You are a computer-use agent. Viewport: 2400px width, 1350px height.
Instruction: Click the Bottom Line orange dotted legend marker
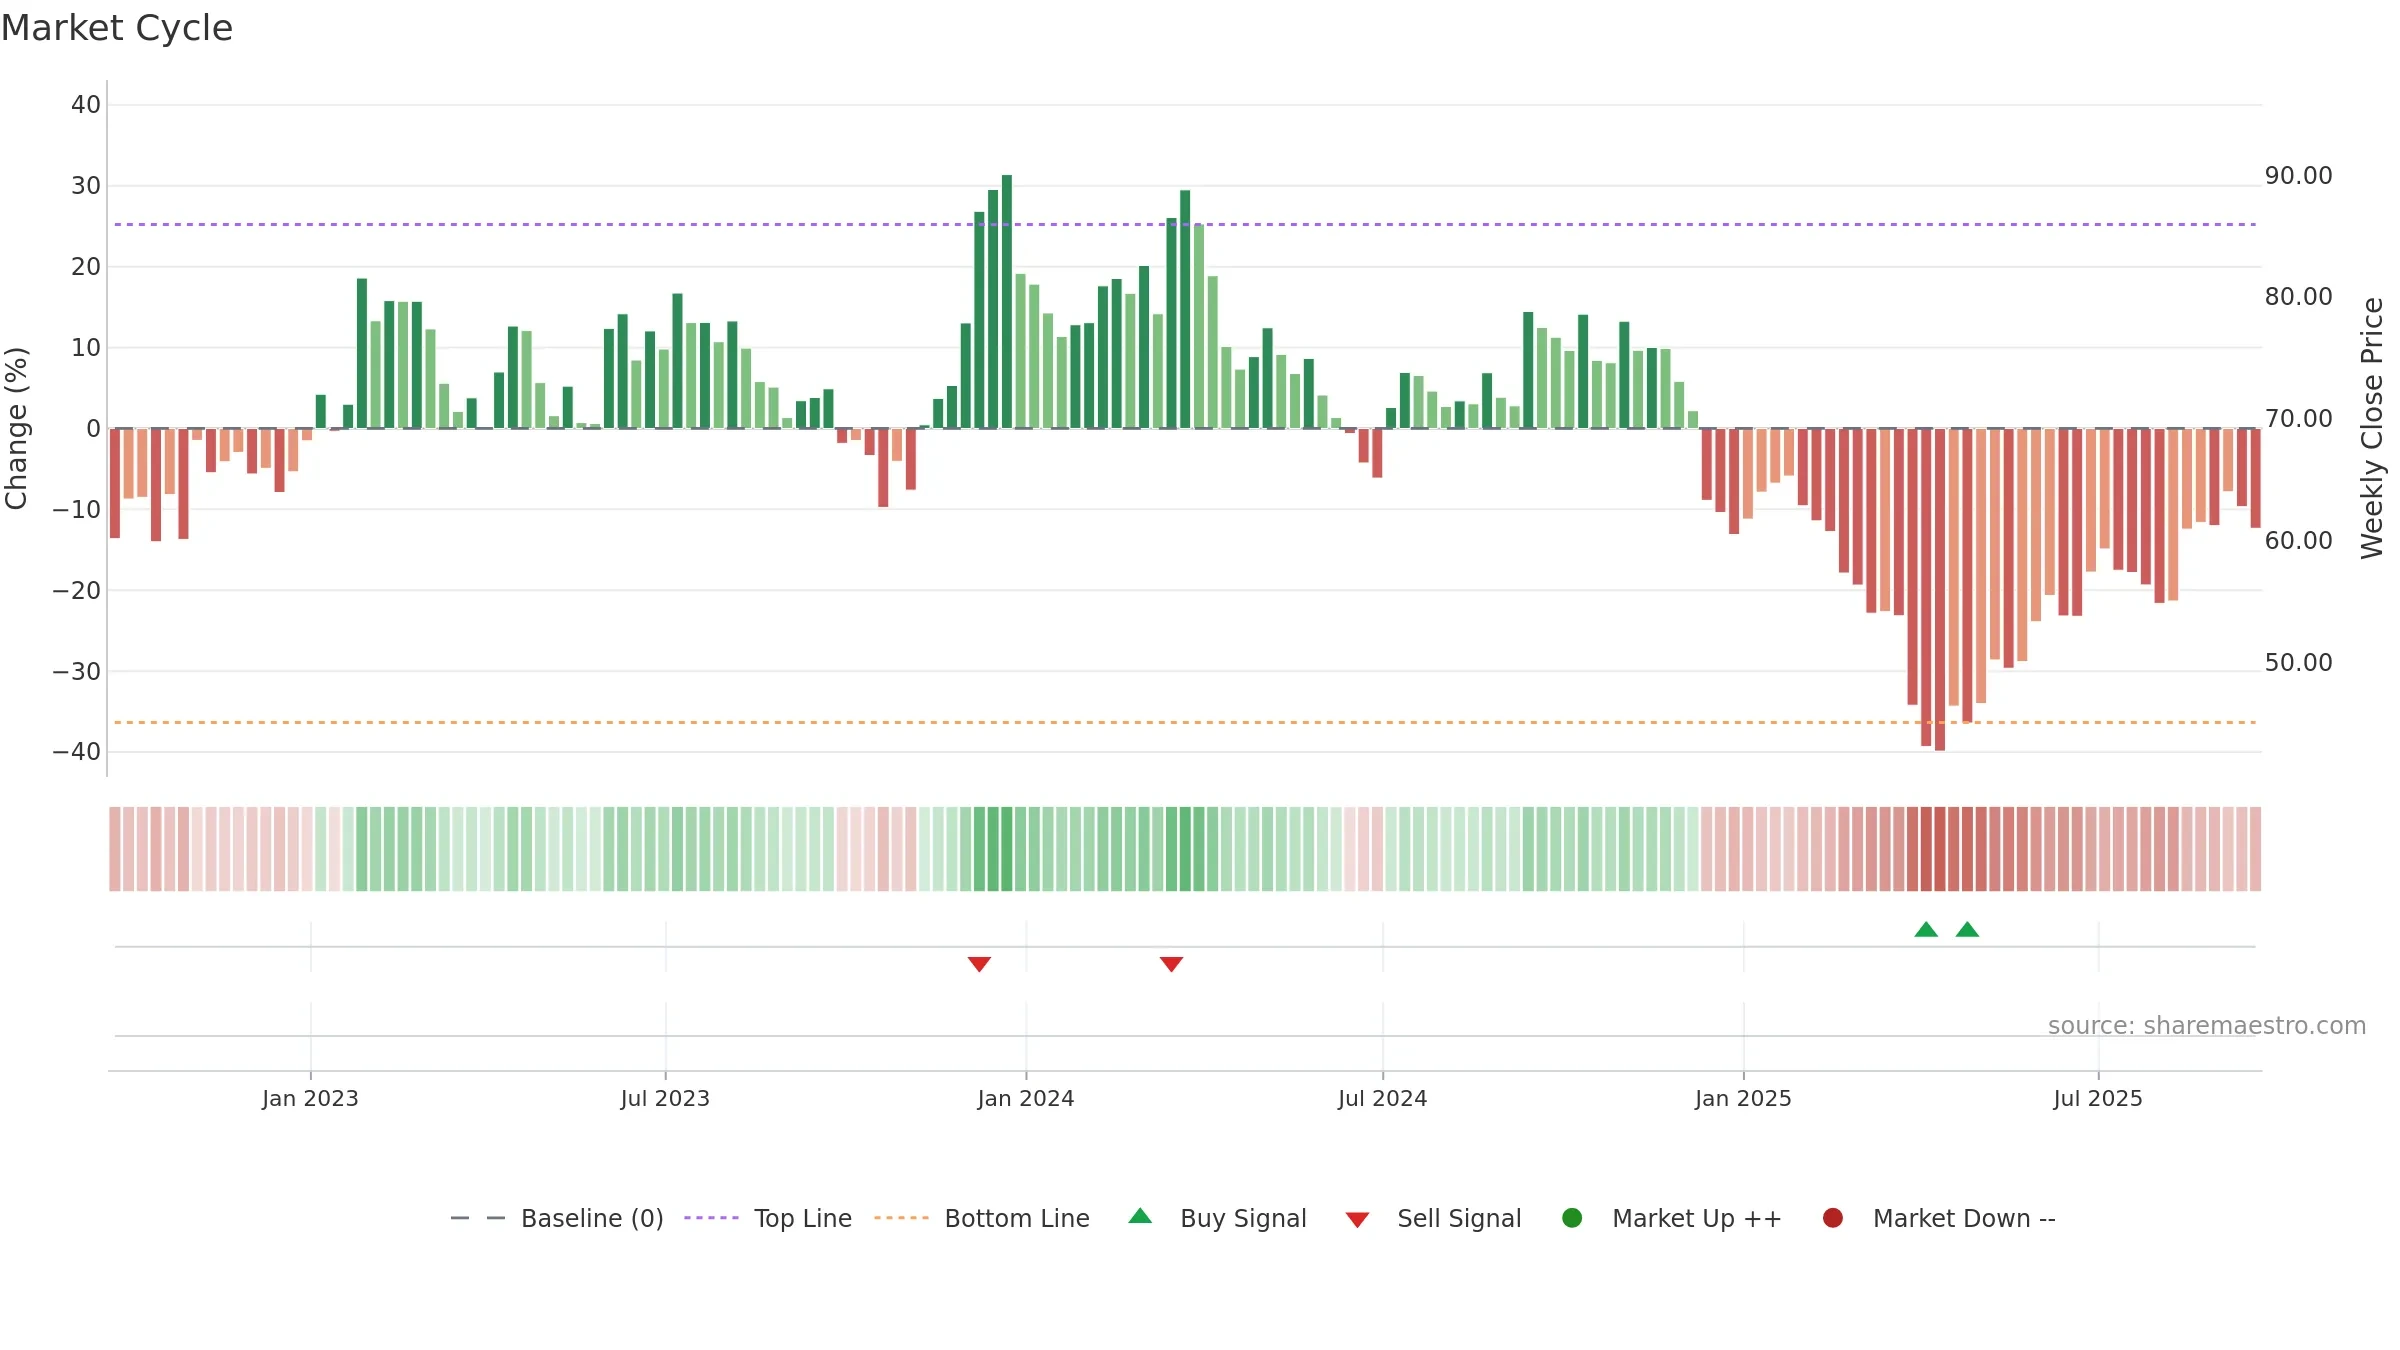[x=901, y=1218]
